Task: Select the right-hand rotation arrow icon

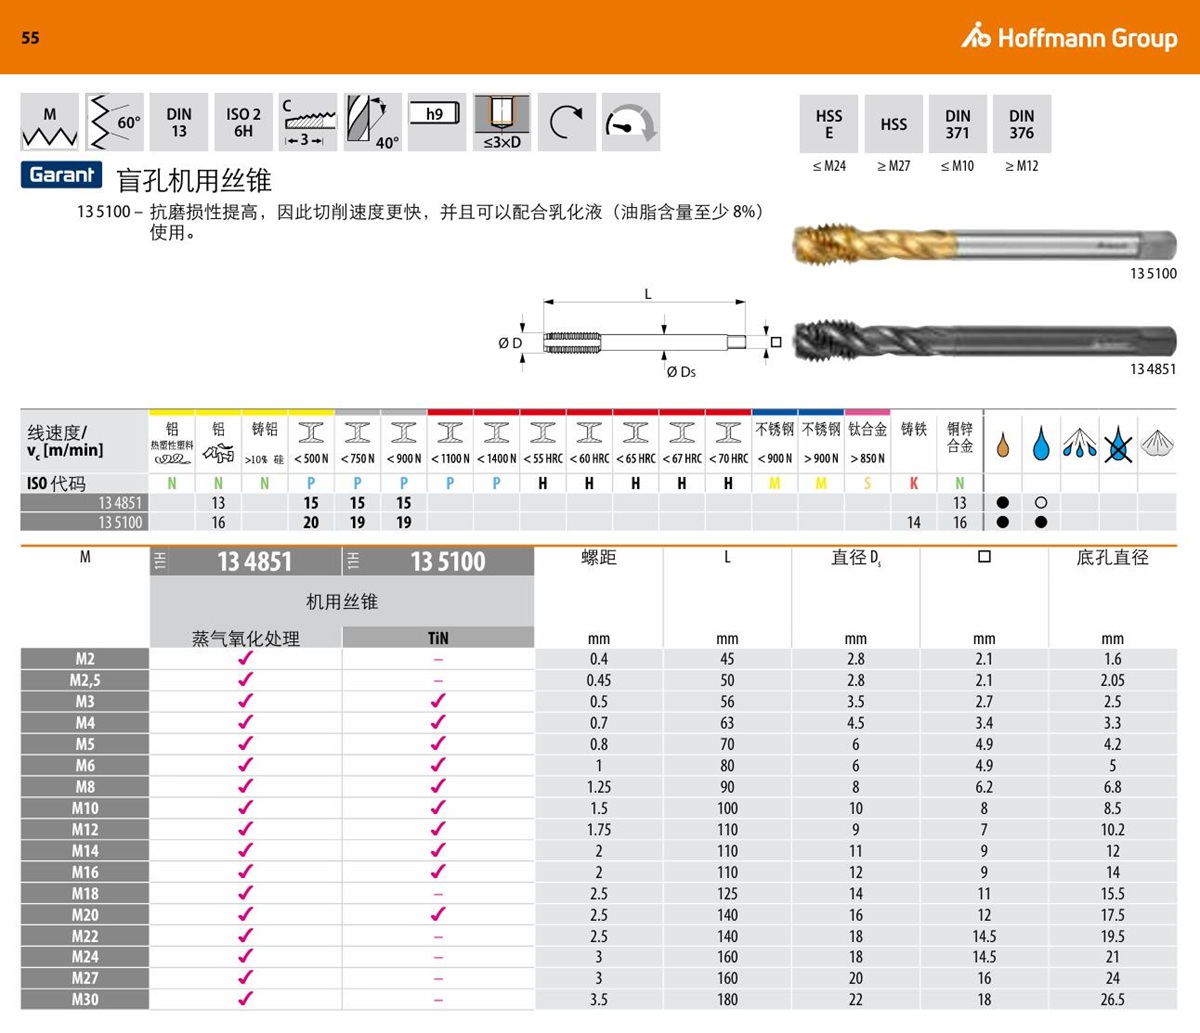Action: [x=567, y=122]
